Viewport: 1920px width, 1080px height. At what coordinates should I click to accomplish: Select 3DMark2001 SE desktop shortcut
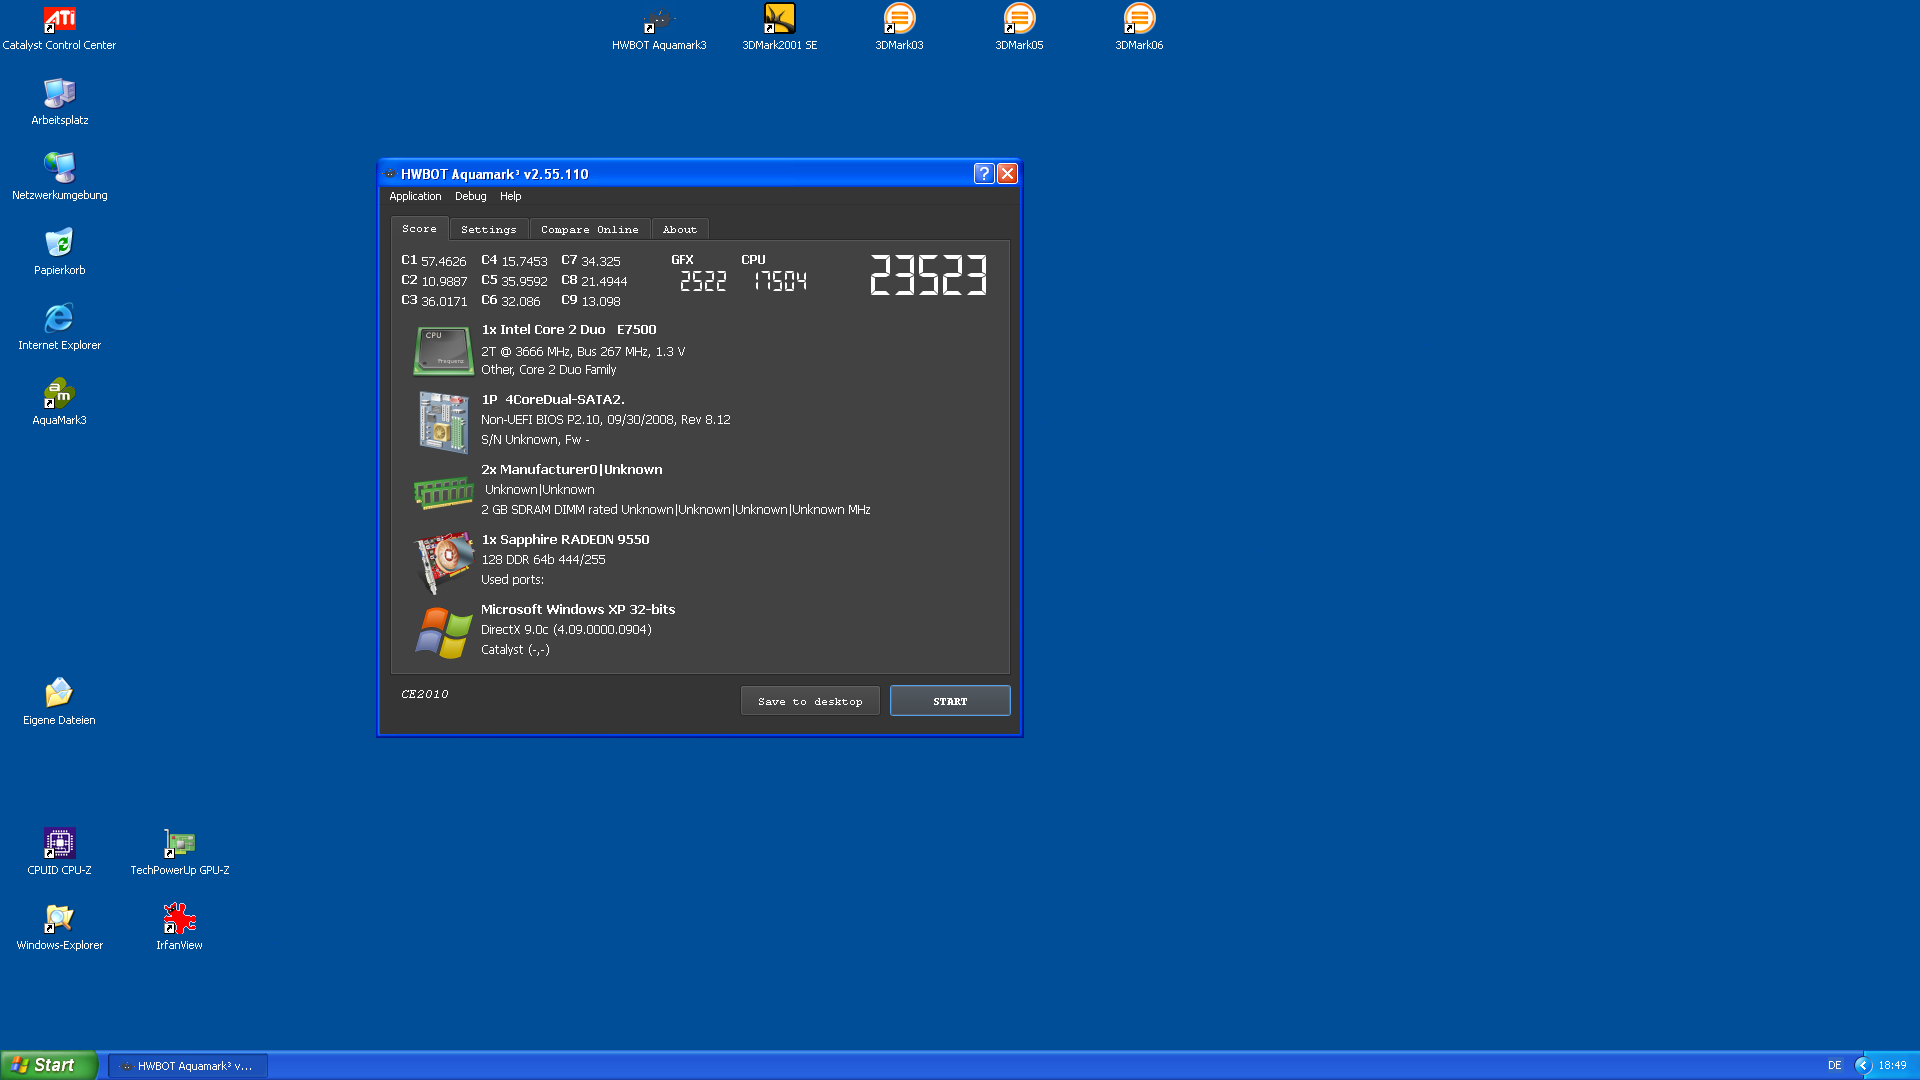(x=779, y=28)
